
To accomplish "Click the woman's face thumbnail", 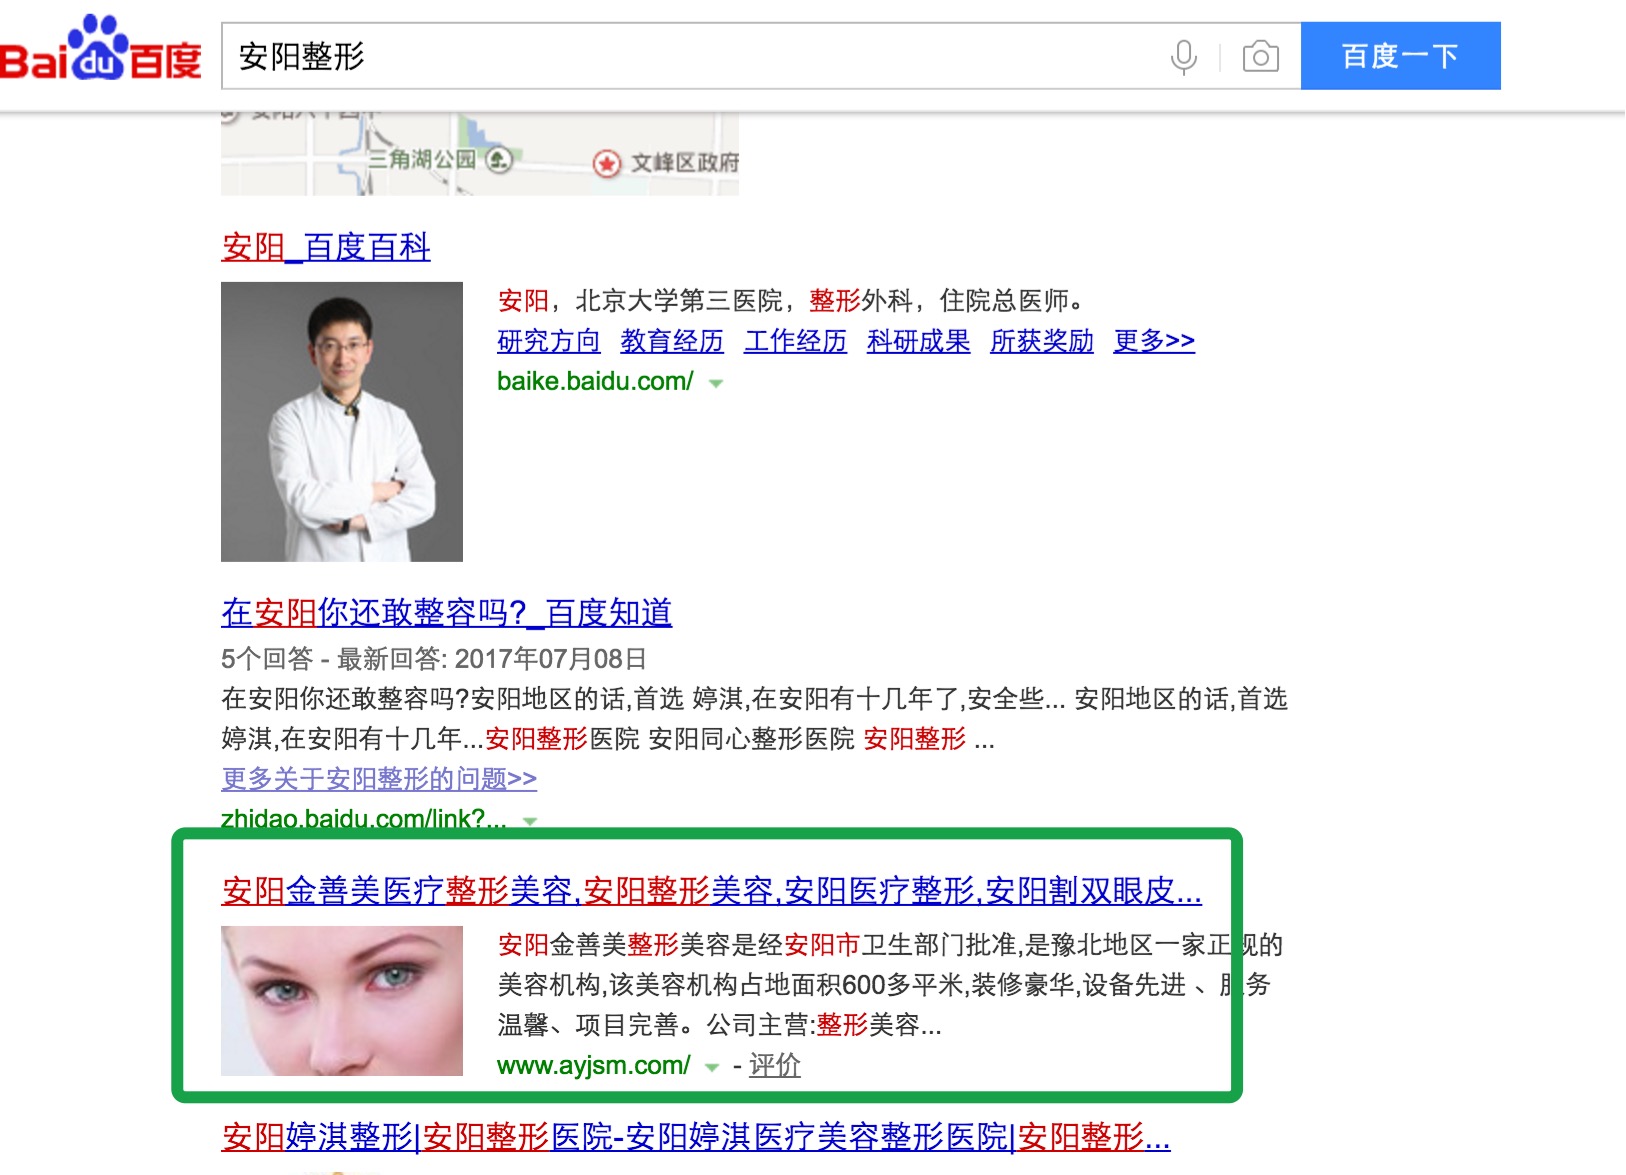I will 342,1001.
